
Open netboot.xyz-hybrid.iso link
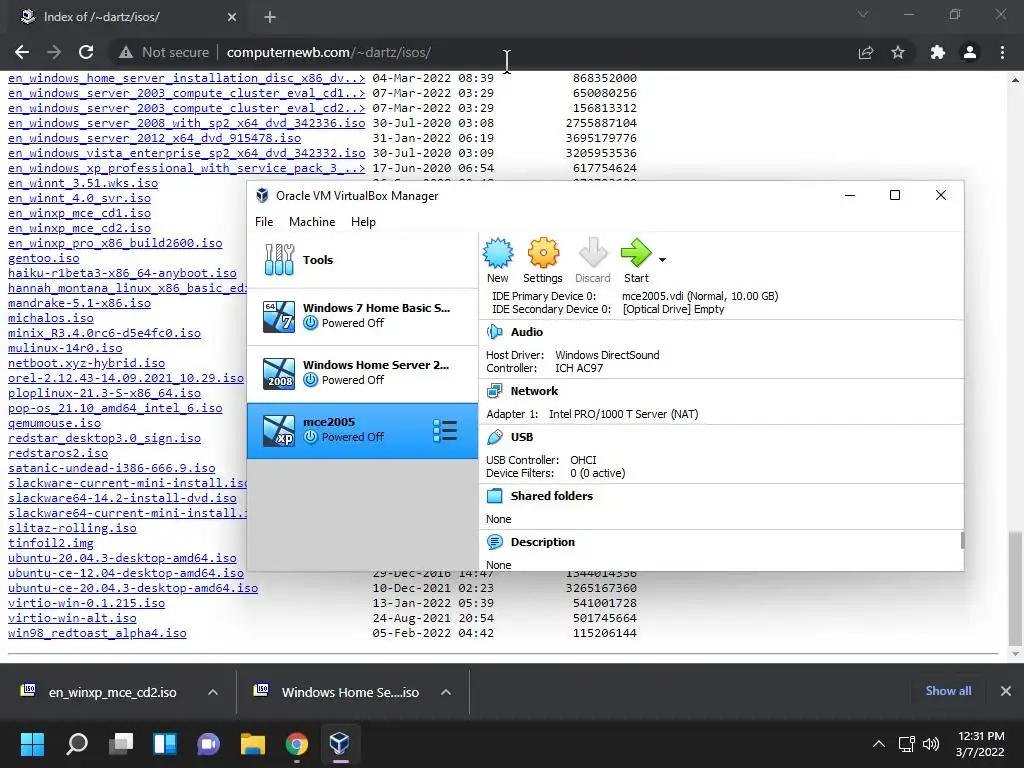[x=86, y=364]
